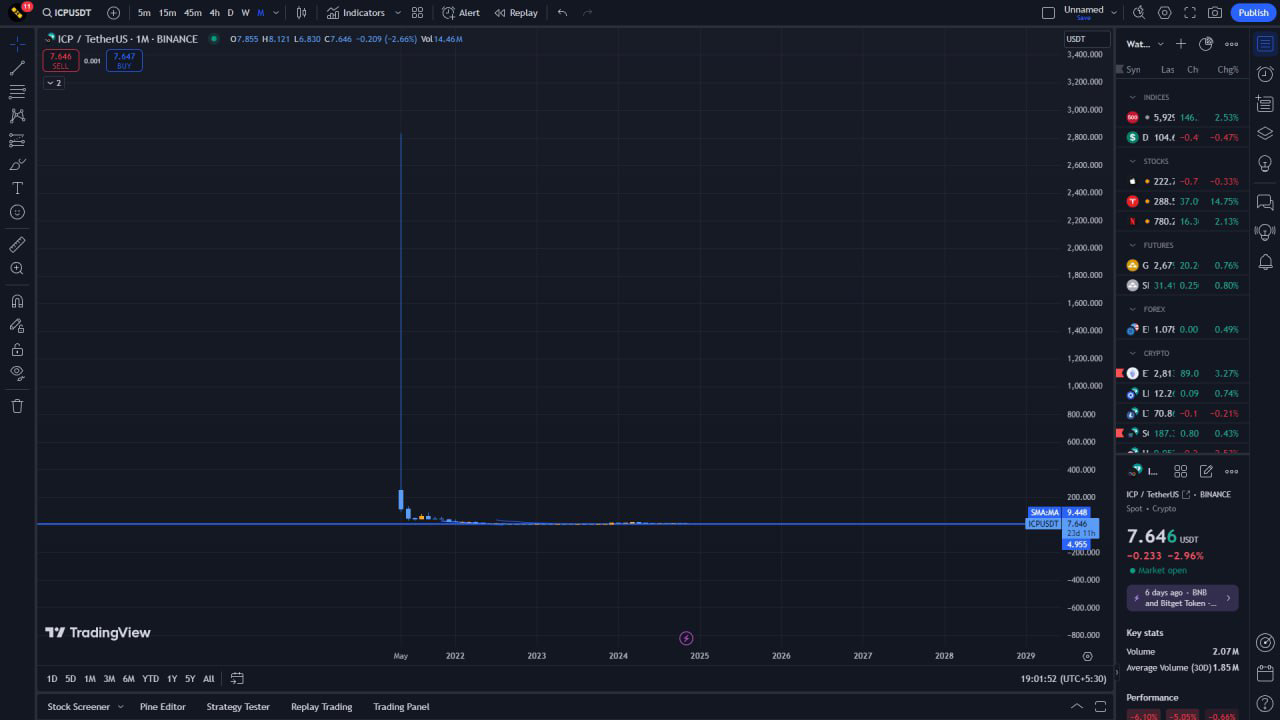Switch to 4h timeframe
Screen dimensions: 1280x720
pyautogui.click(x=214, y=13)
